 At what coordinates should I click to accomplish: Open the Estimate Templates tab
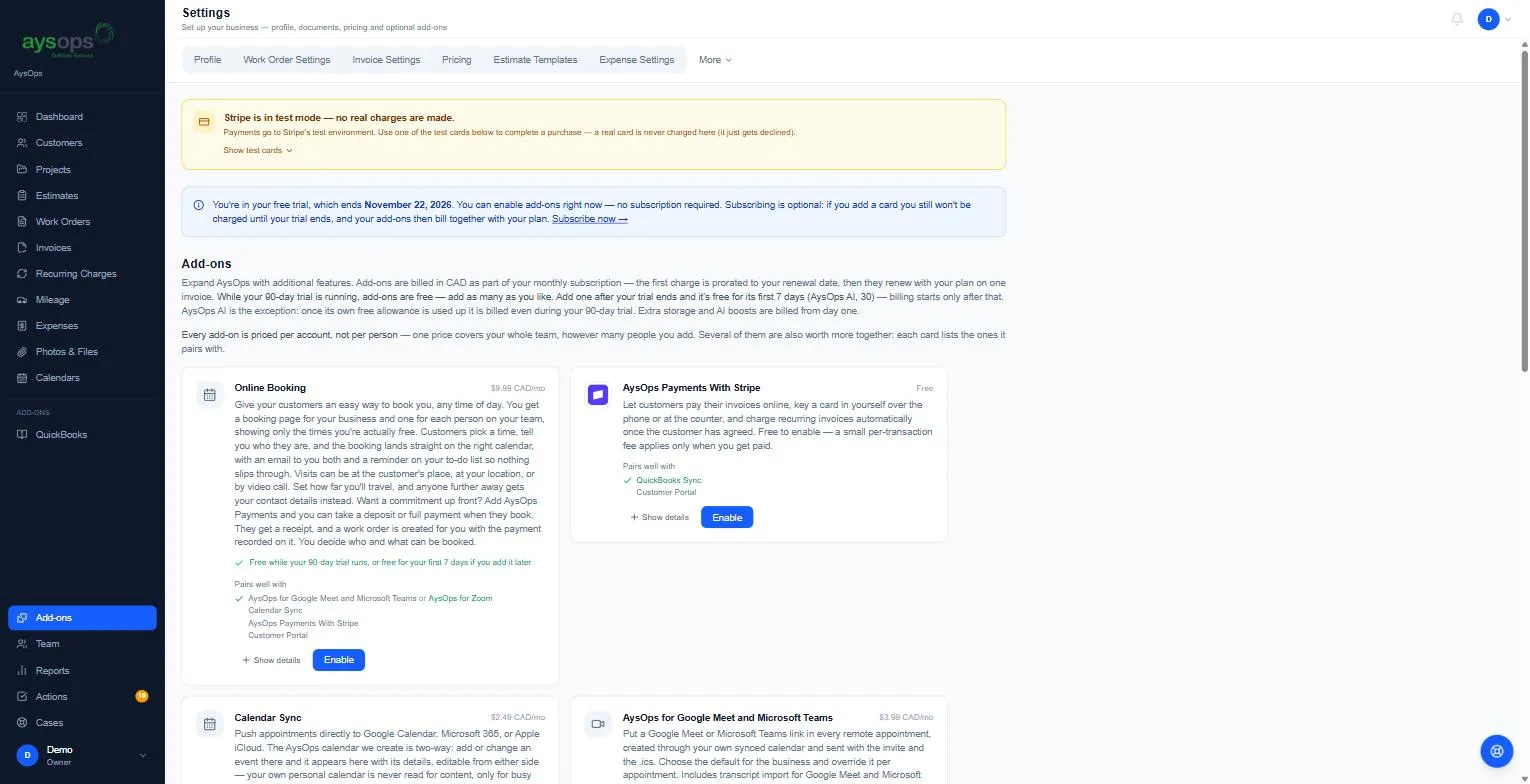click(x=535, y=60)
